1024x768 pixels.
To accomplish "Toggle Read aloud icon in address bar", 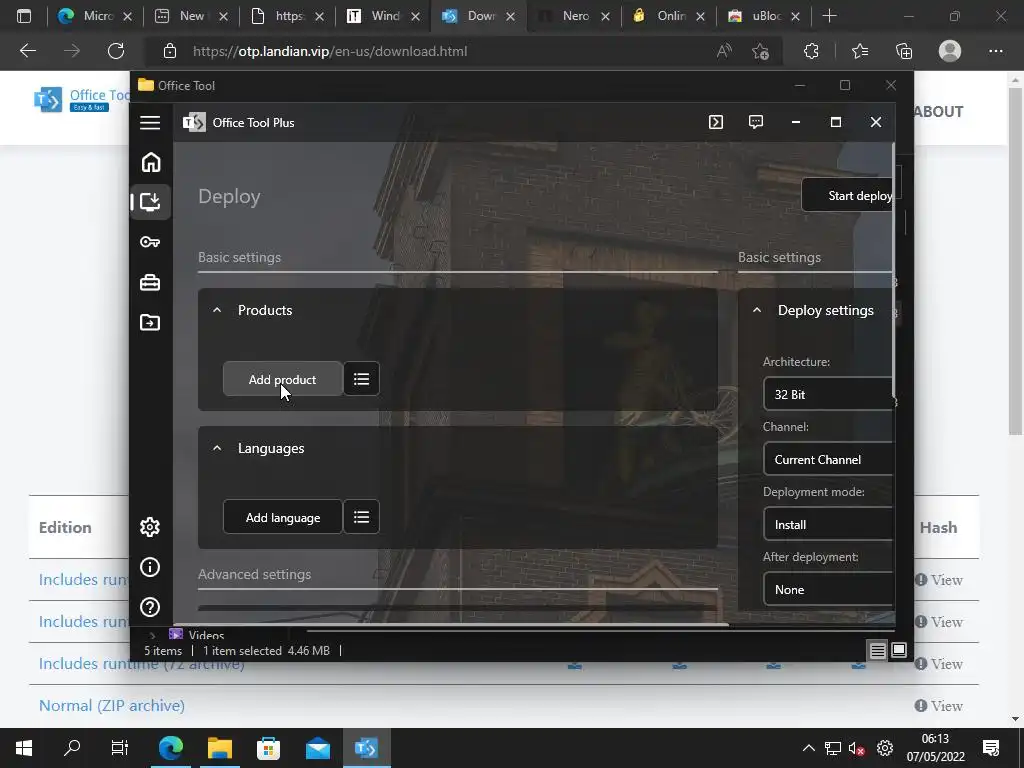I will (x=724, y=51).
